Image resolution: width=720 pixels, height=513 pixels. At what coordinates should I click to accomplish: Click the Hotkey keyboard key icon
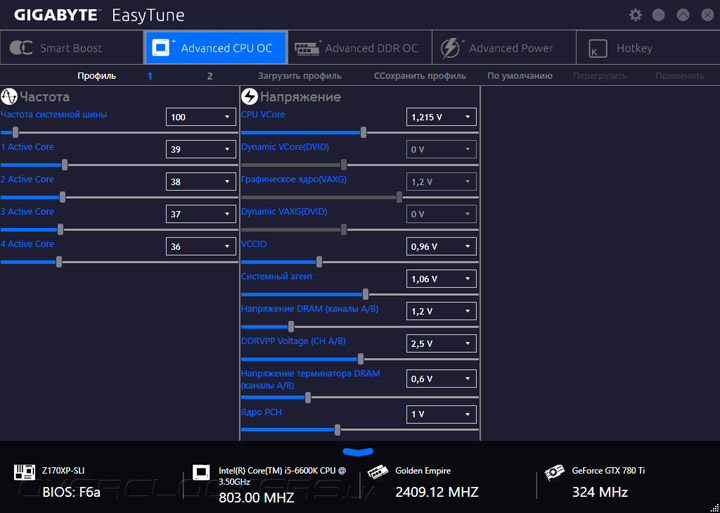click(x=597, y=48)
